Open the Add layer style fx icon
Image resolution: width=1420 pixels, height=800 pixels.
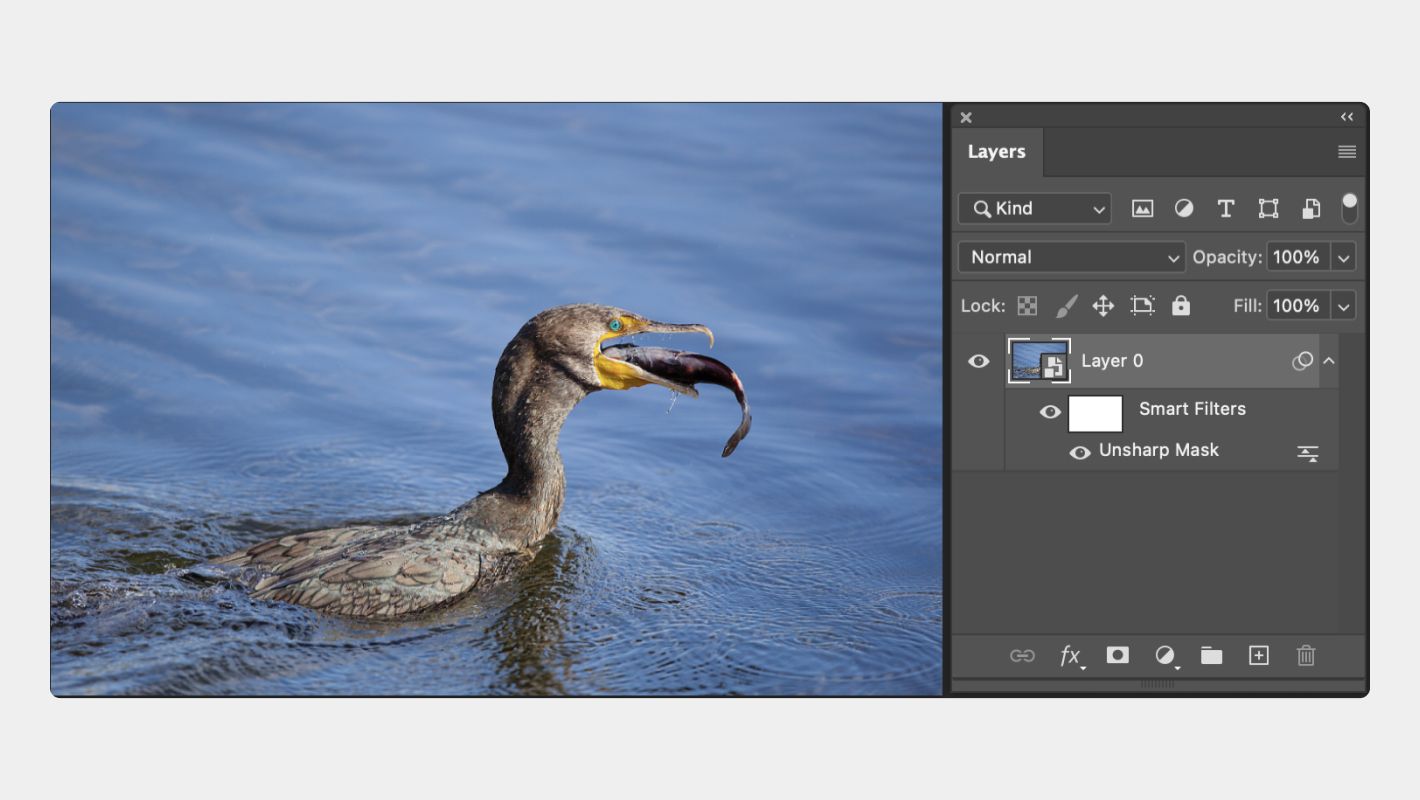tap(1070, 655)
